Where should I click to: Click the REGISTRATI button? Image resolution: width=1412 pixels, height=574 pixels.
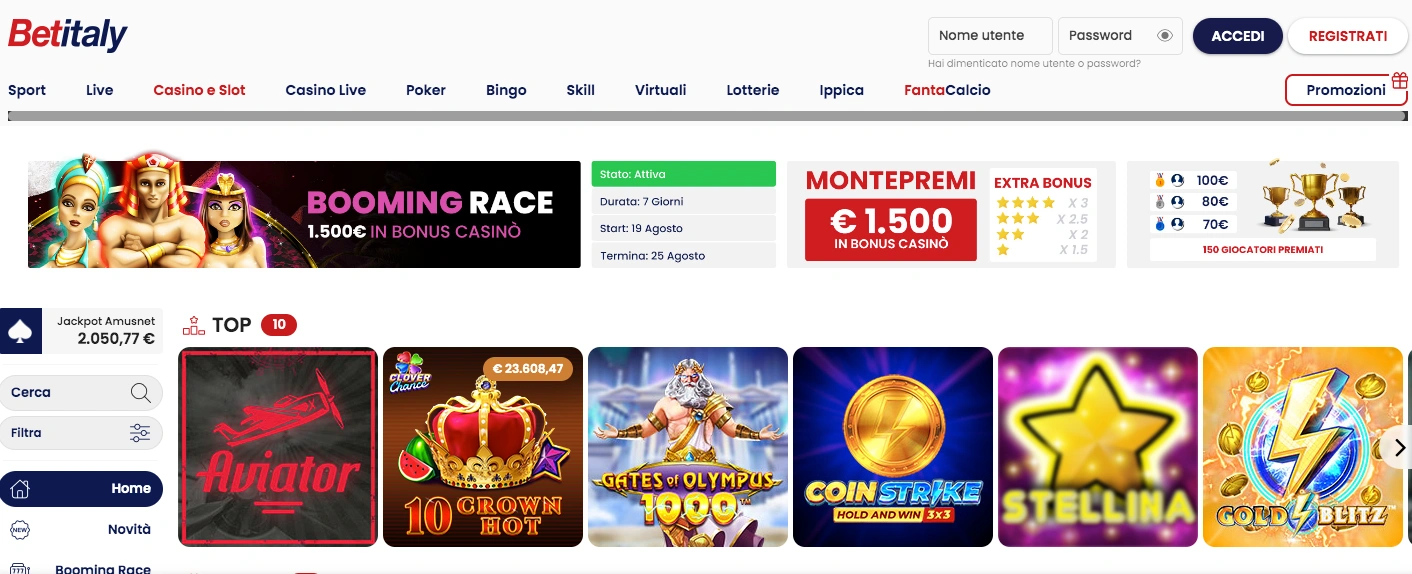(x=1347, y=36)
